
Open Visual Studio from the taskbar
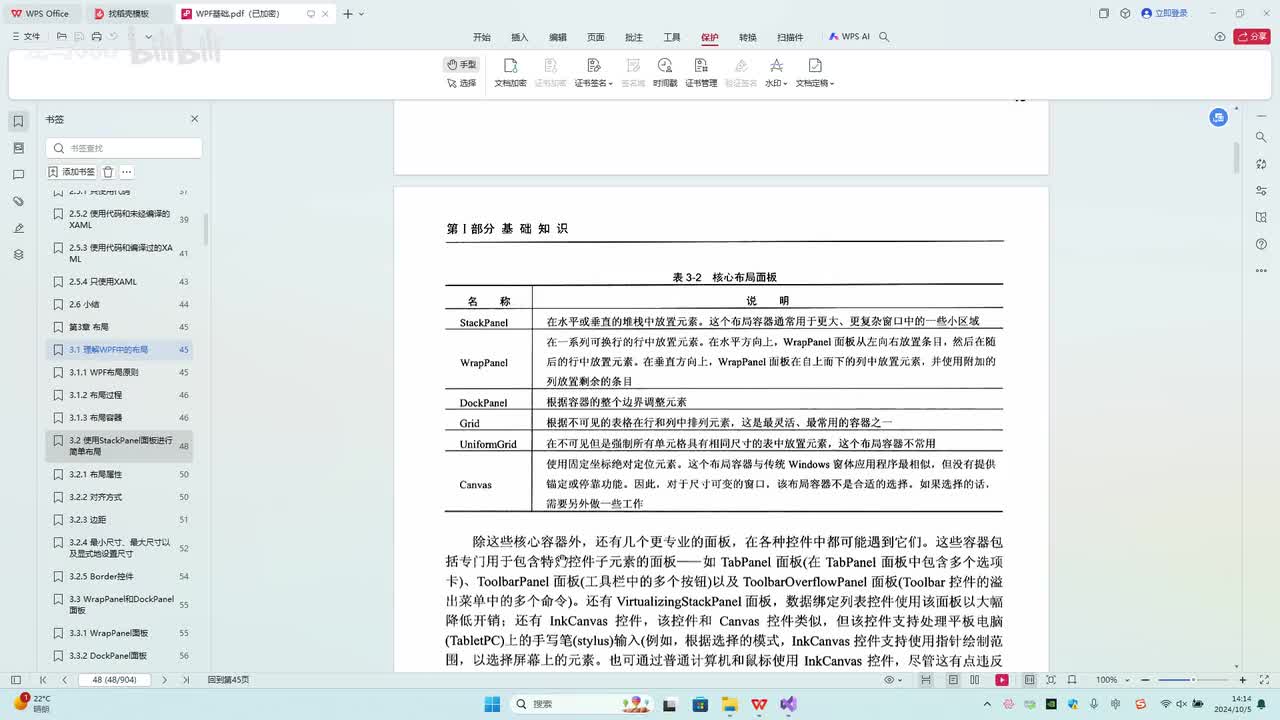(x=788, y=704)
